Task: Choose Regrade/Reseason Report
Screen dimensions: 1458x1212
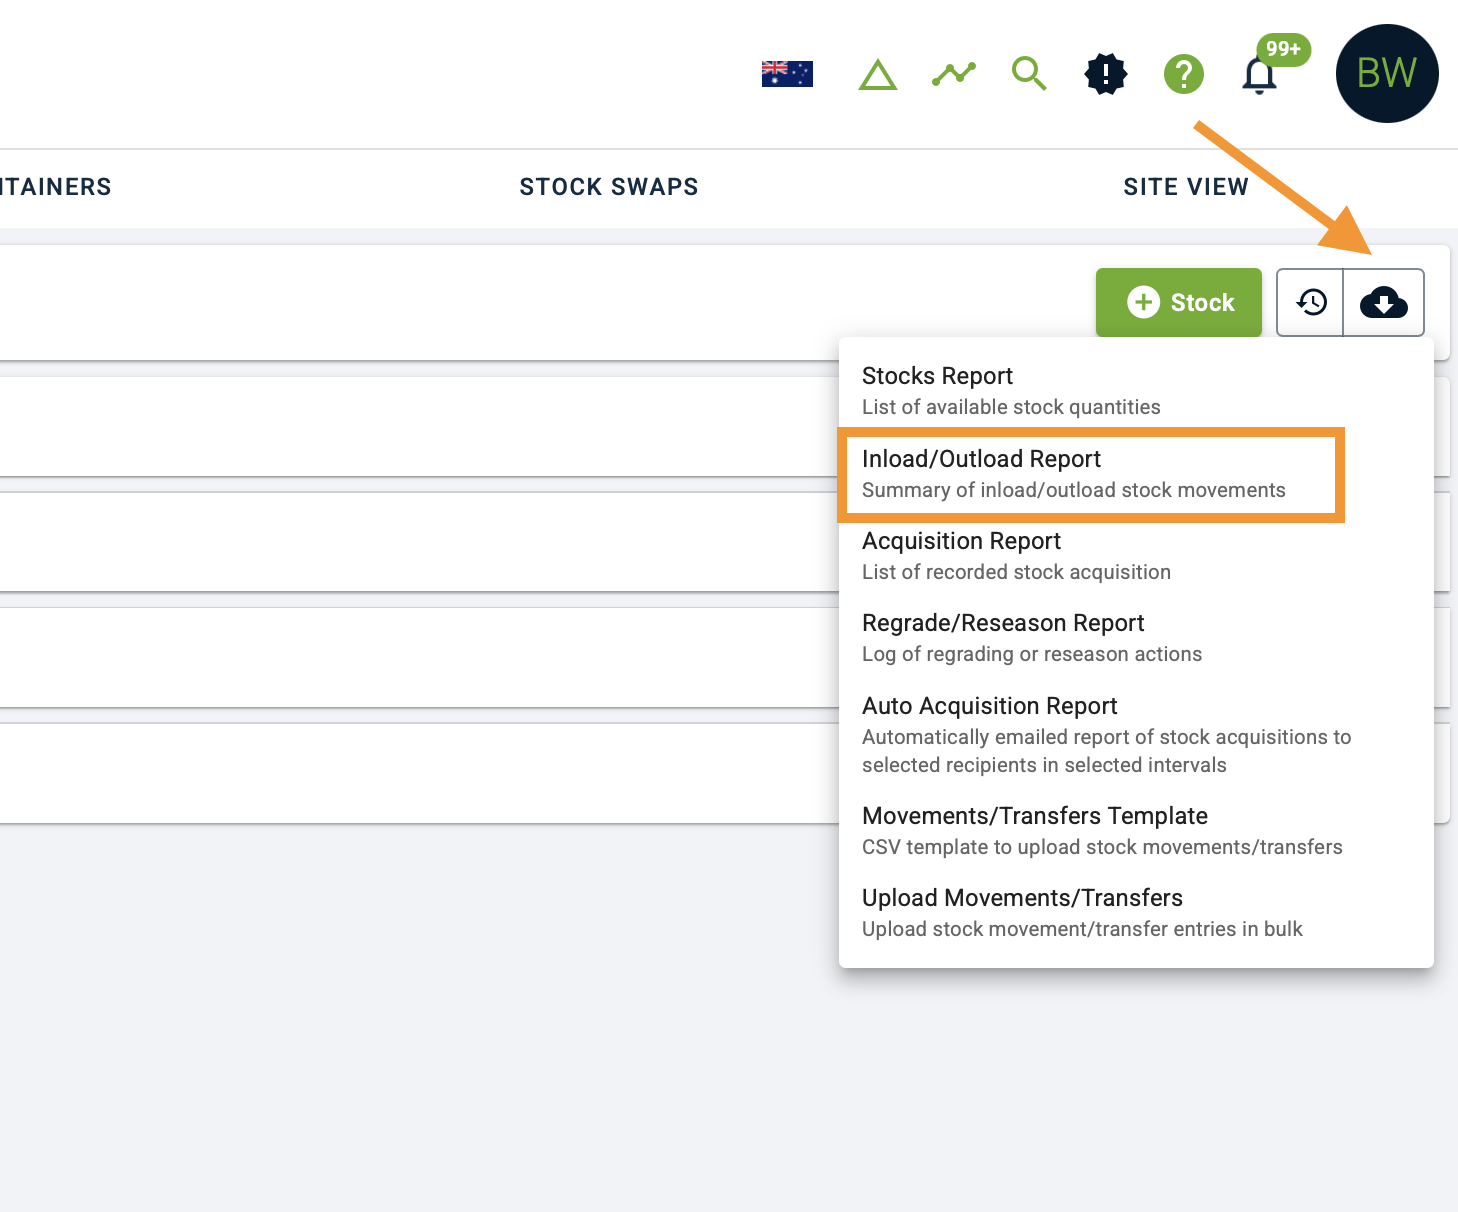Action: pos(1031,637)
